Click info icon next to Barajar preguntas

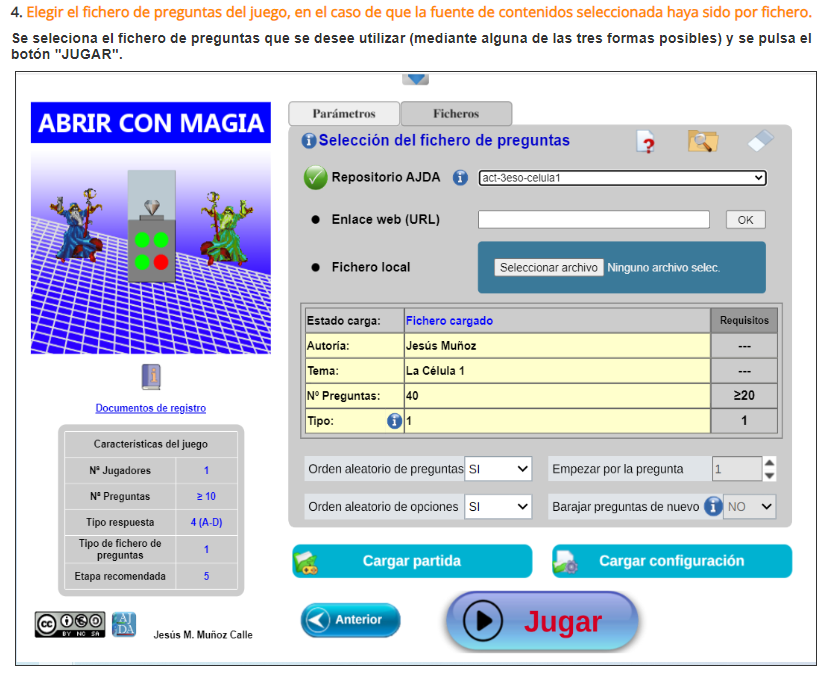pos(713,507)
